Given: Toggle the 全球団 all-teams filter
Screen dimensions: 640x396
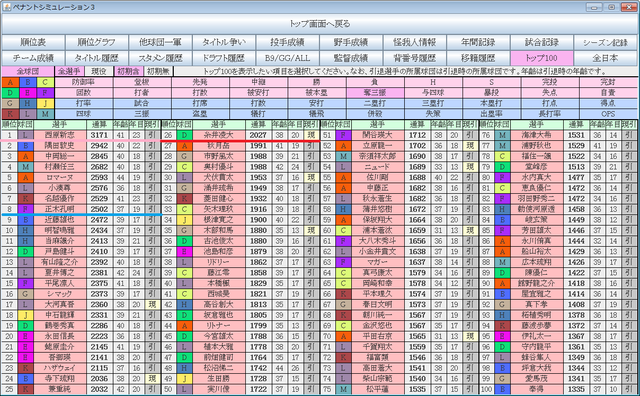Looking at the screenshot, I should pyautogui.click(x=28, y=71).
